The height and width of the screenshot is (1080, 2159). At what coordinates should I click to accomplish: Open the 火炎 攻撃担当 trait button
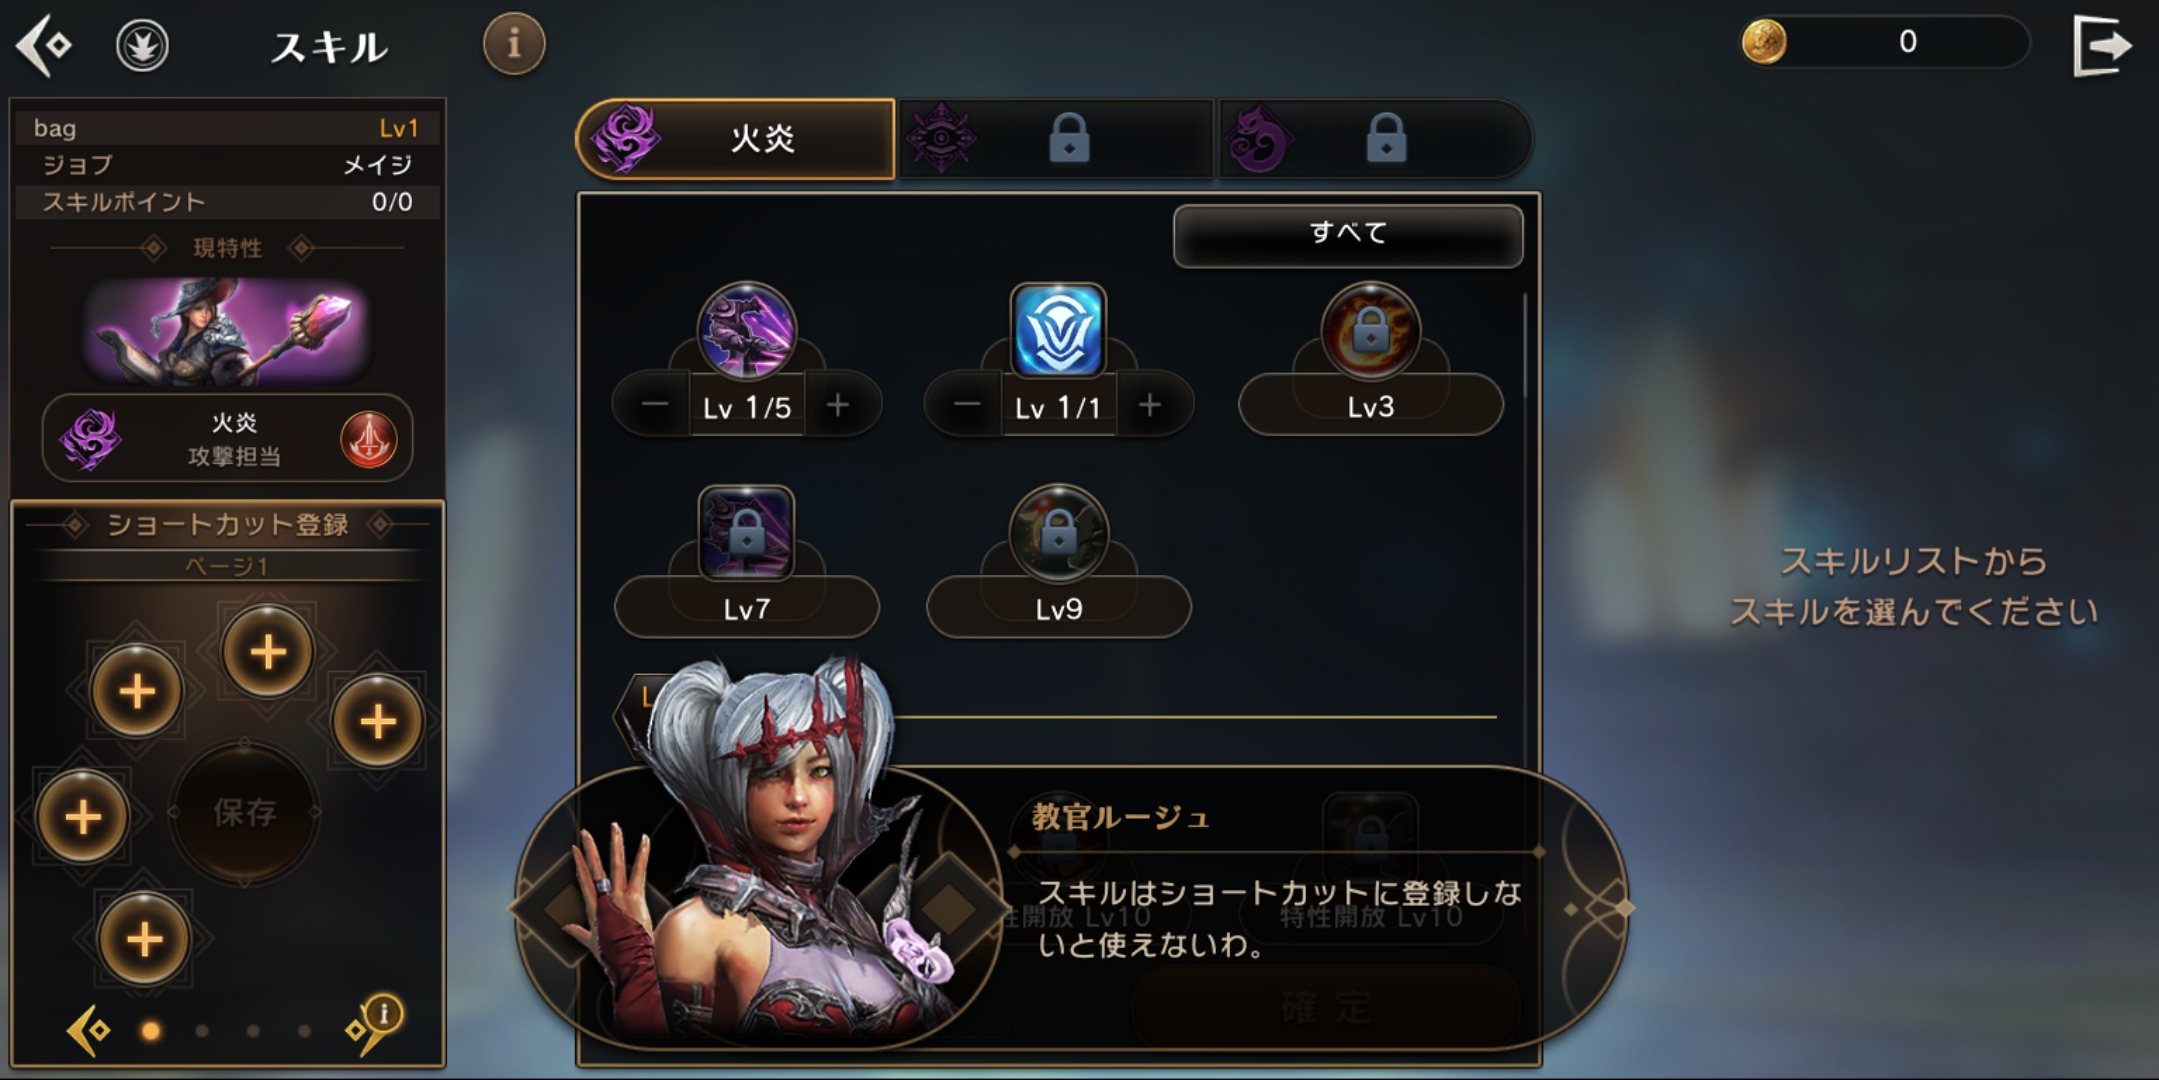(227, 439)
